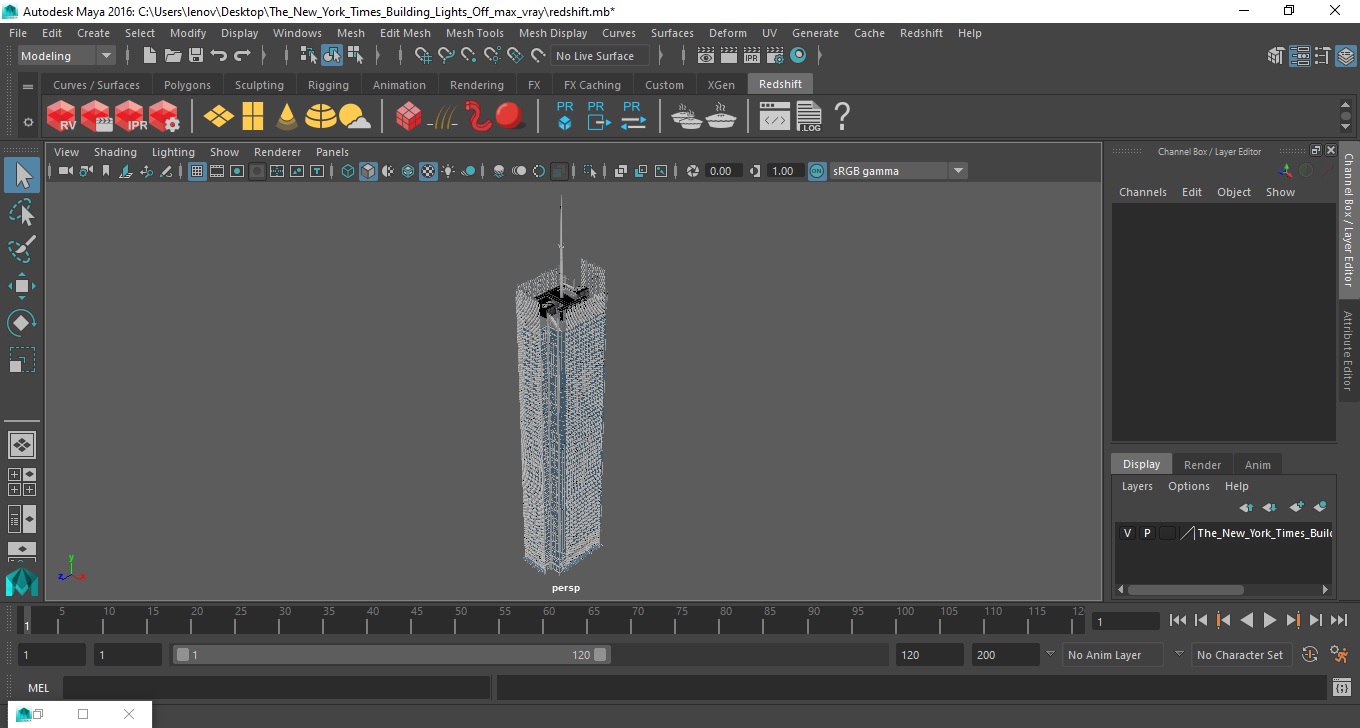Toggle the auto keyframe button
The width and height of the screenshot is (1360, 728).
tap(1310, 655)
